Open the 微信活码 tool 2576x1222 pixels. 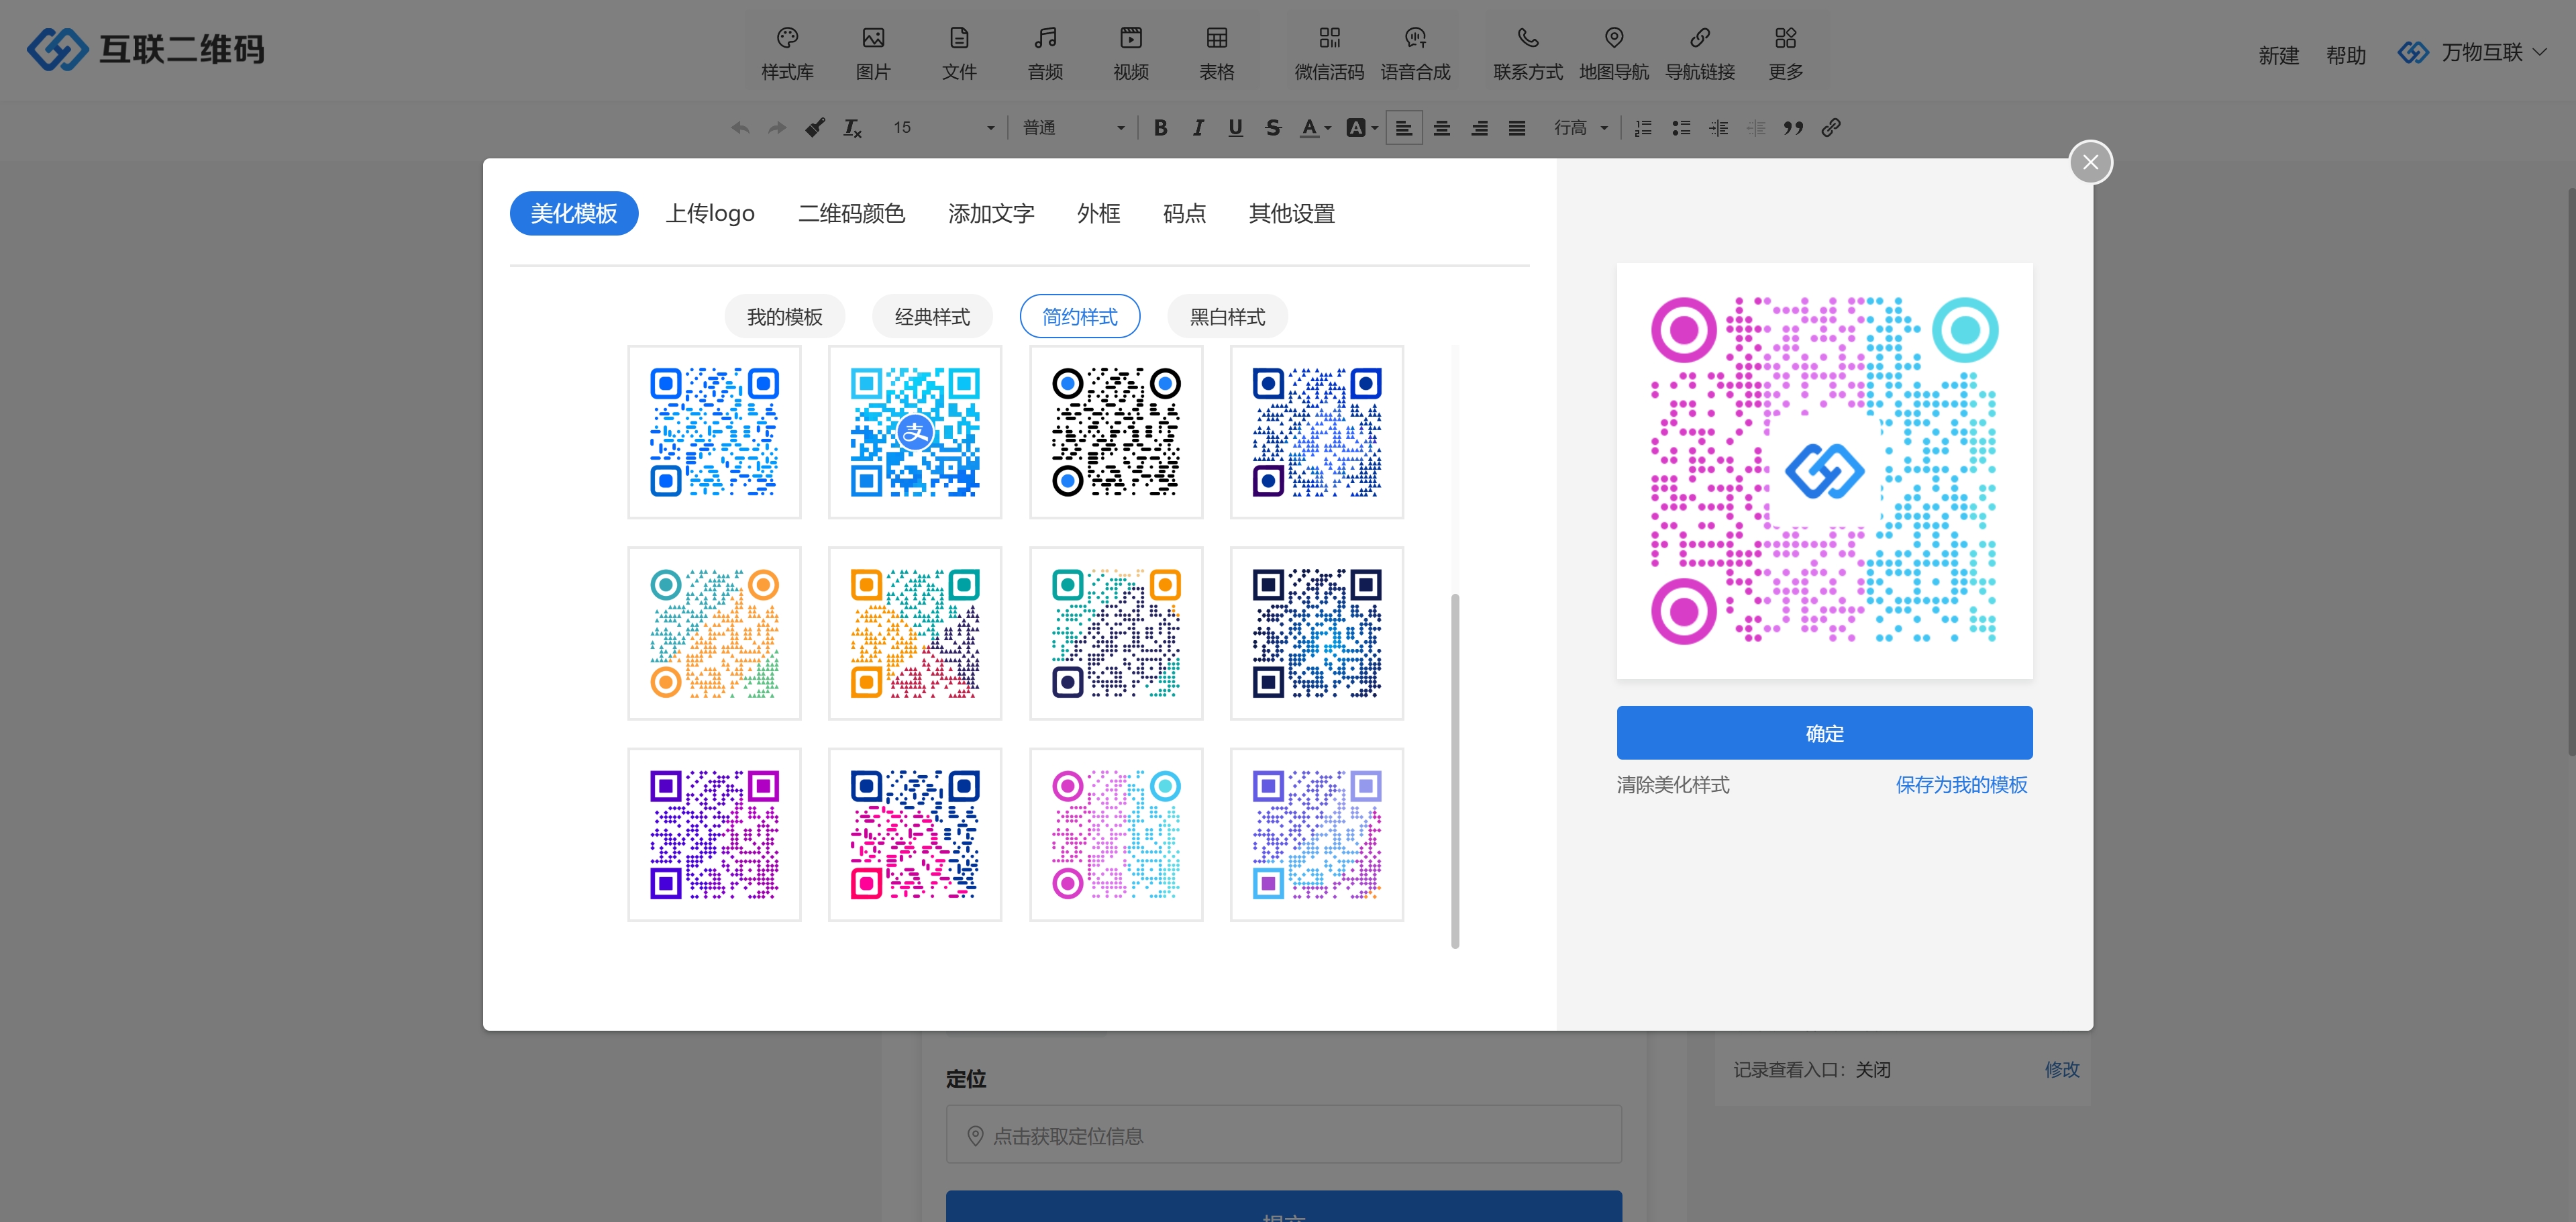point(1329,53)
